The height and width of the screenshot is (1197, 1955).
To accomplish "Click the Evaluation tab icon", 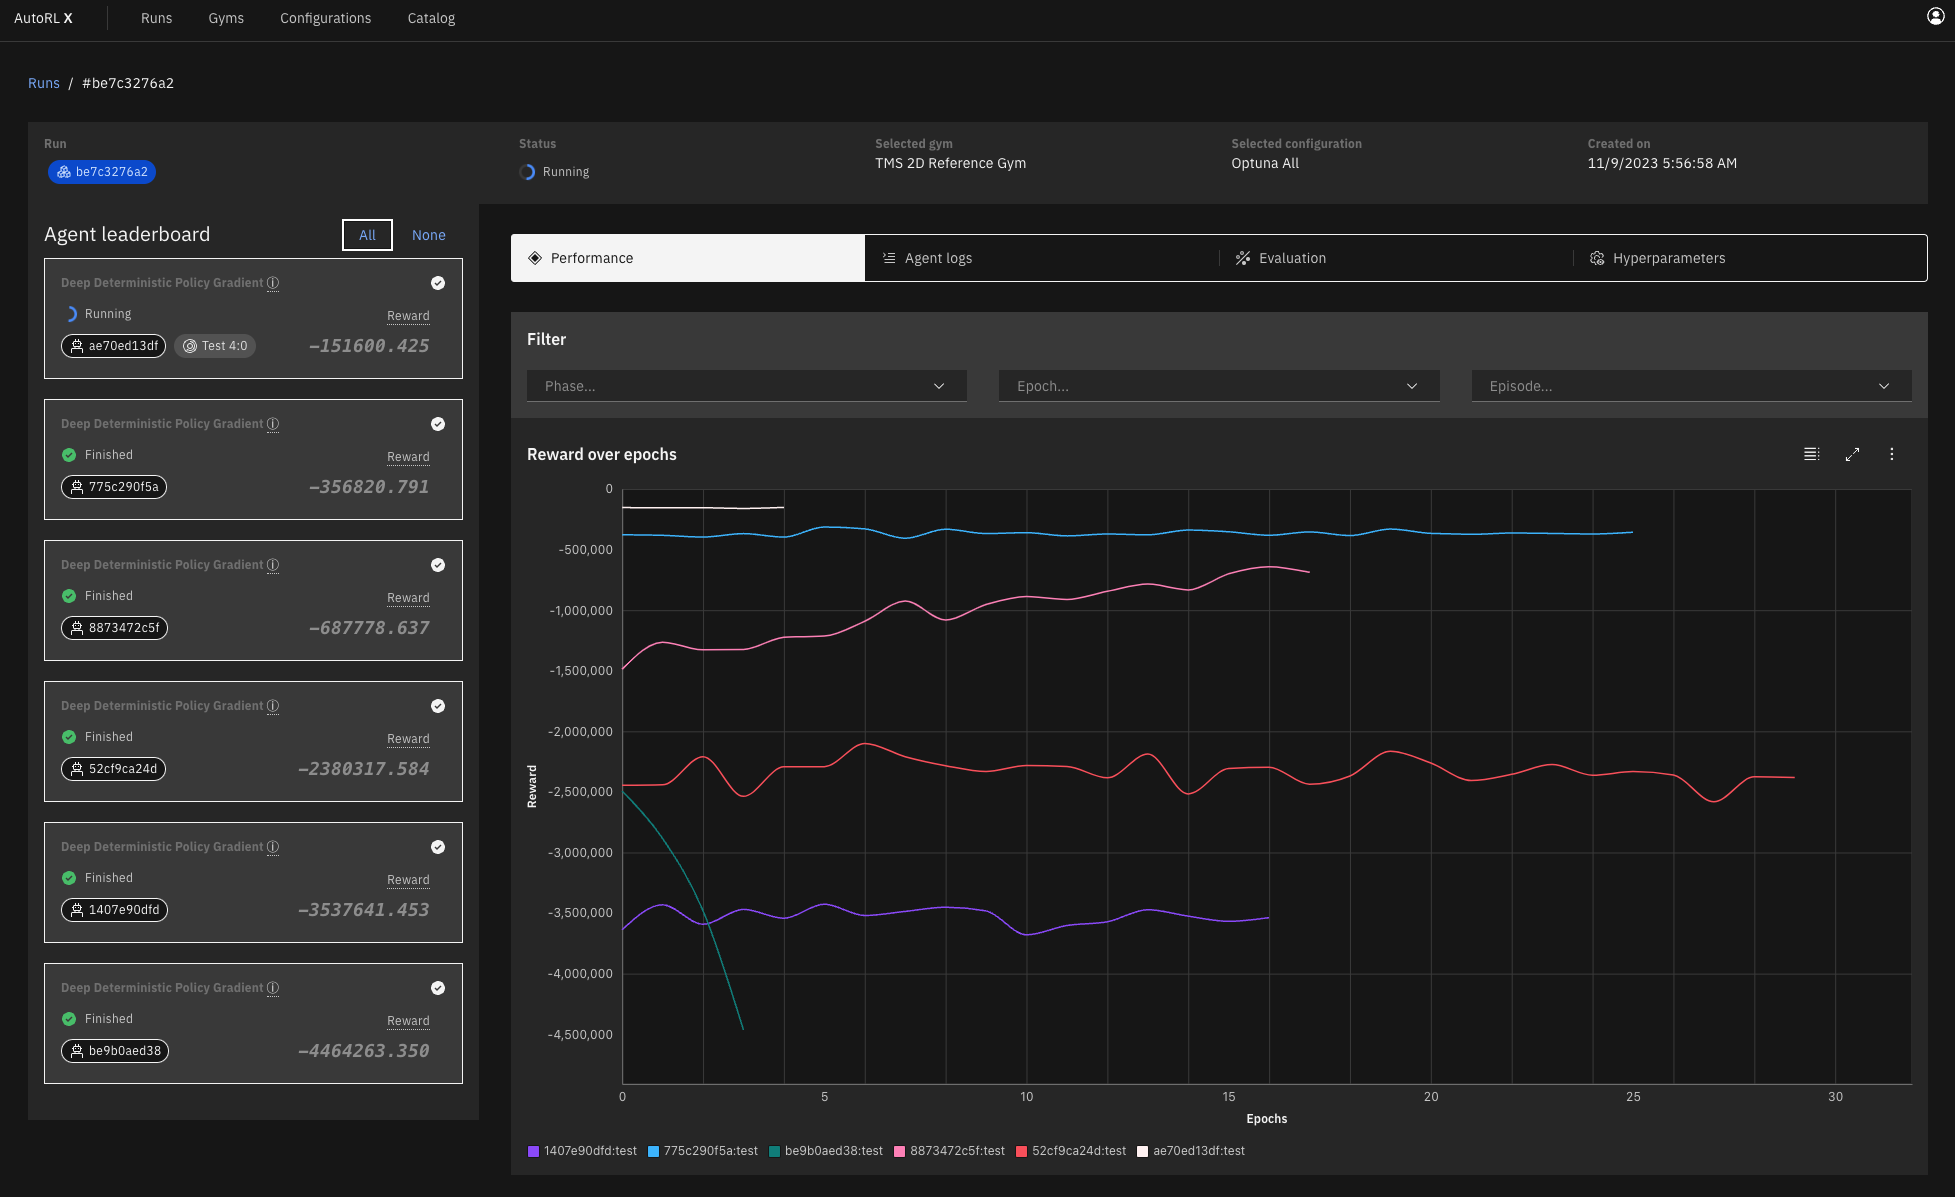I will pos(1241,257).
